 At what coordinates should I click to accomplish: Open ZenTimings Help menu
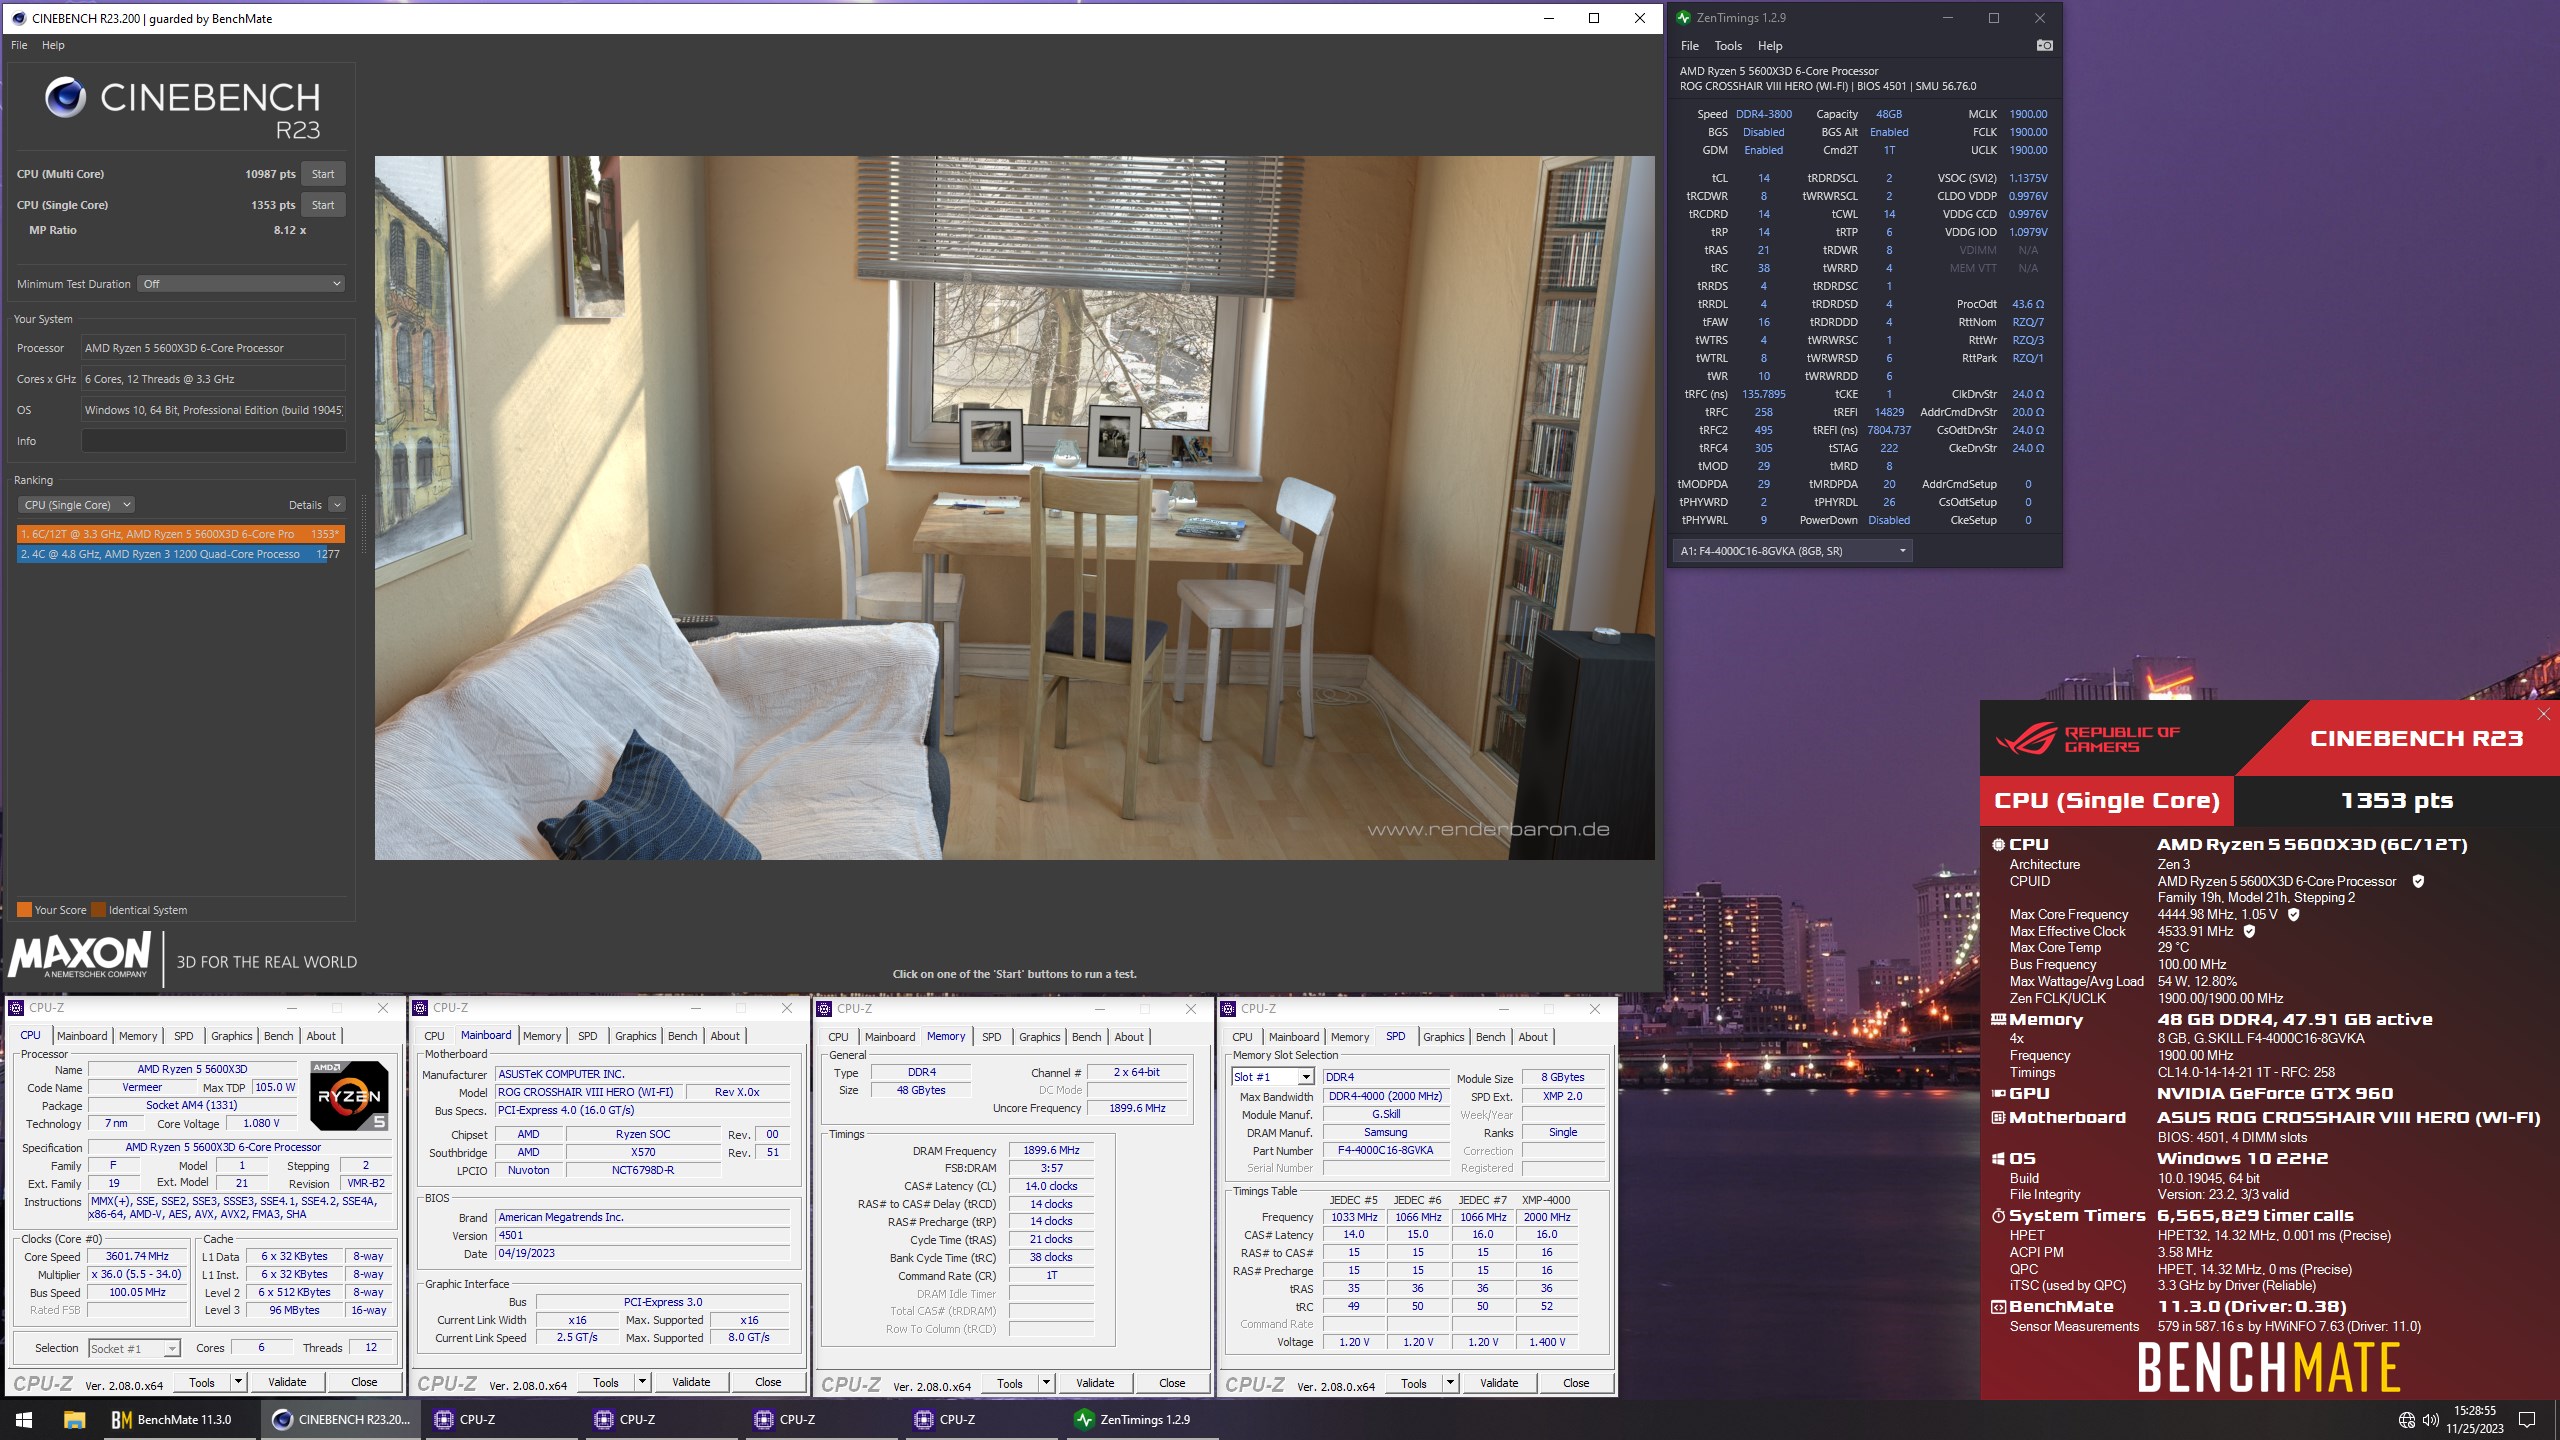(x=1770, y=46)
